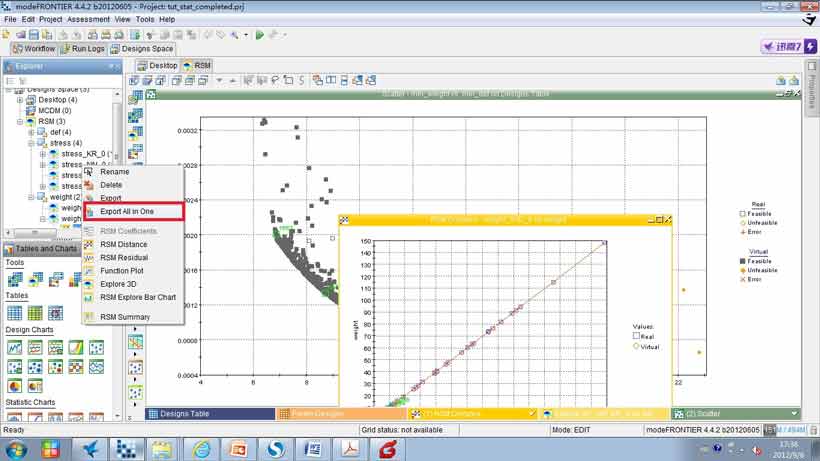The width and height of the screenshot is (820, 461).
Task: Open the second pie chart icon in Design Charts
Action: click(35, 386)
